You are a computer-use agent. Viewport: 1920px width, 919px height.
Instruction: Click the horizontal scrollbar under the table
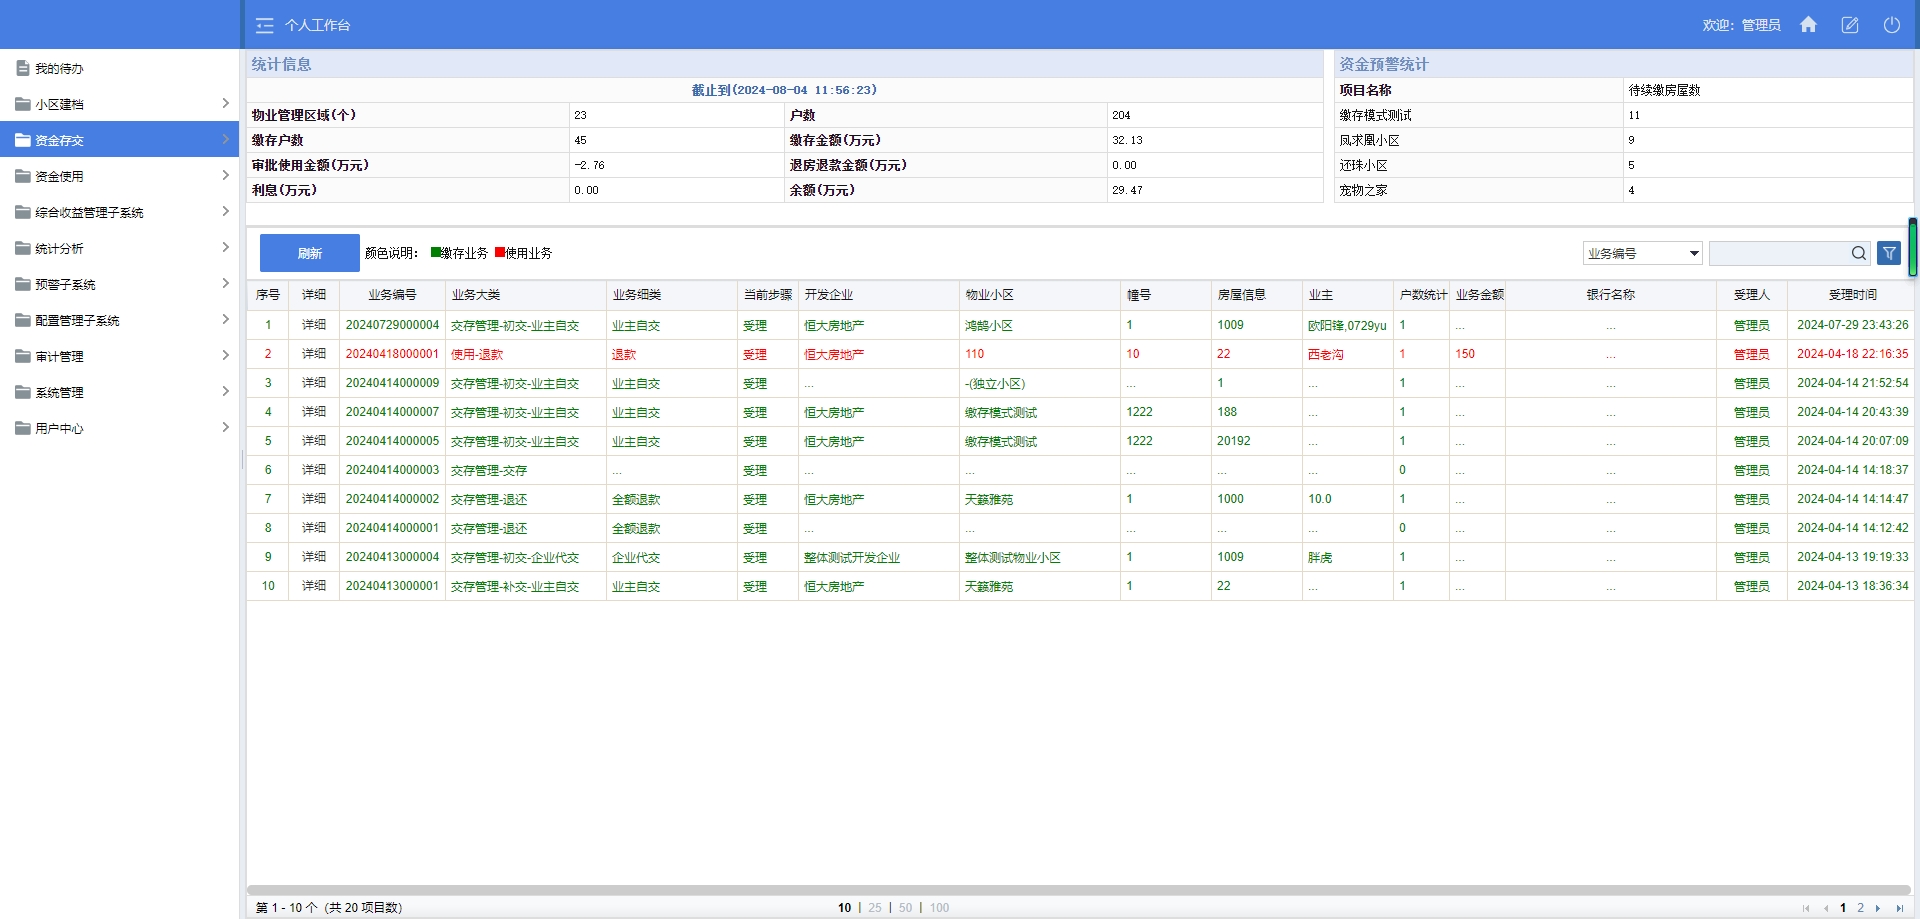[x=1078, y=890]
